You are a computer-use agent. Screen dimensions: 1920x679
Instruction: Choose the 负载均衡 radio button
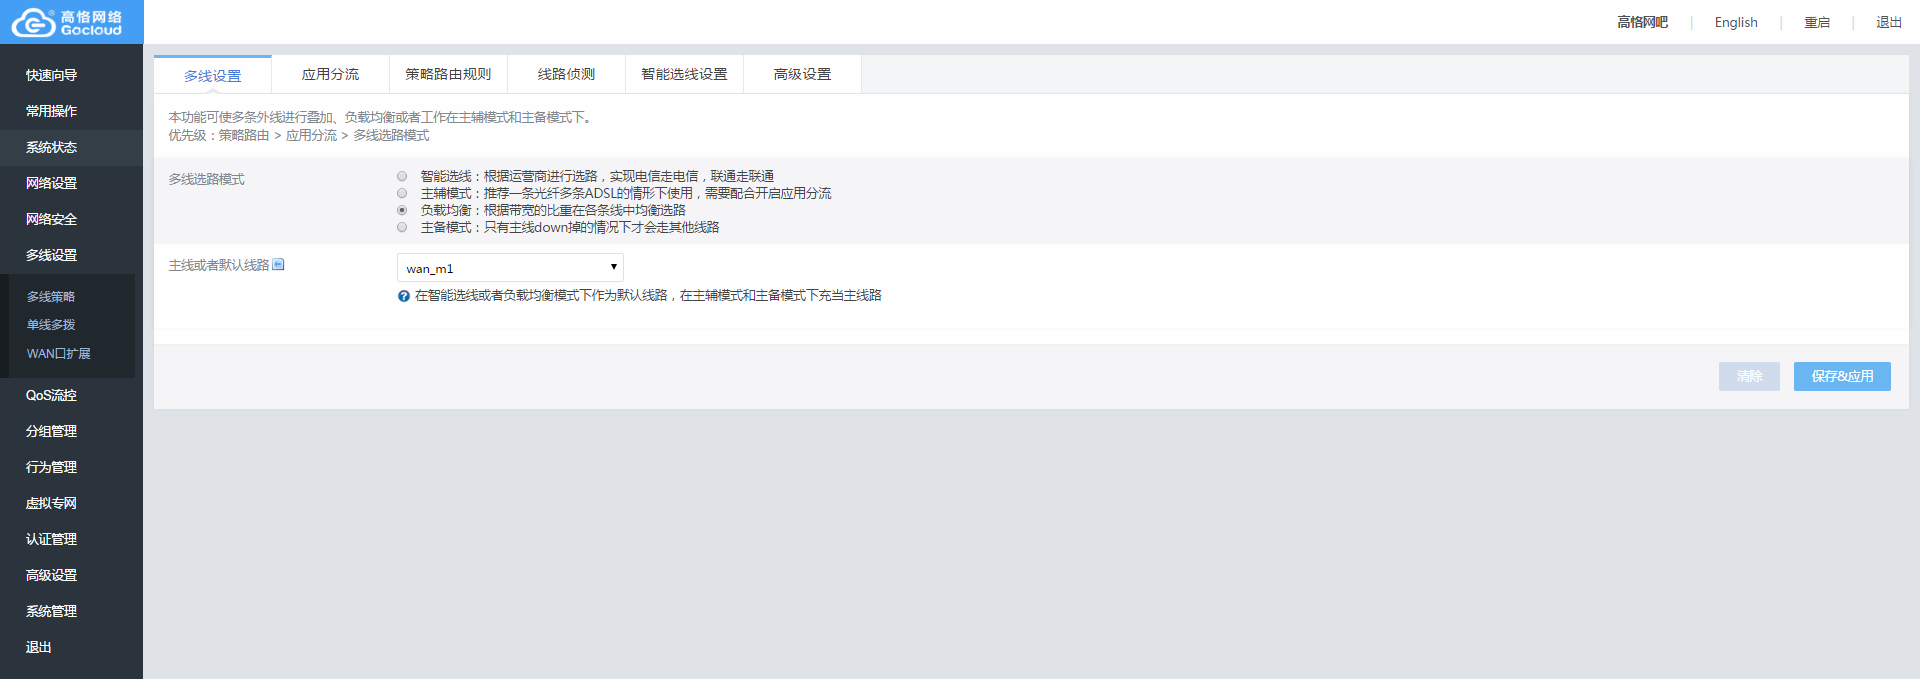point(402,210)
